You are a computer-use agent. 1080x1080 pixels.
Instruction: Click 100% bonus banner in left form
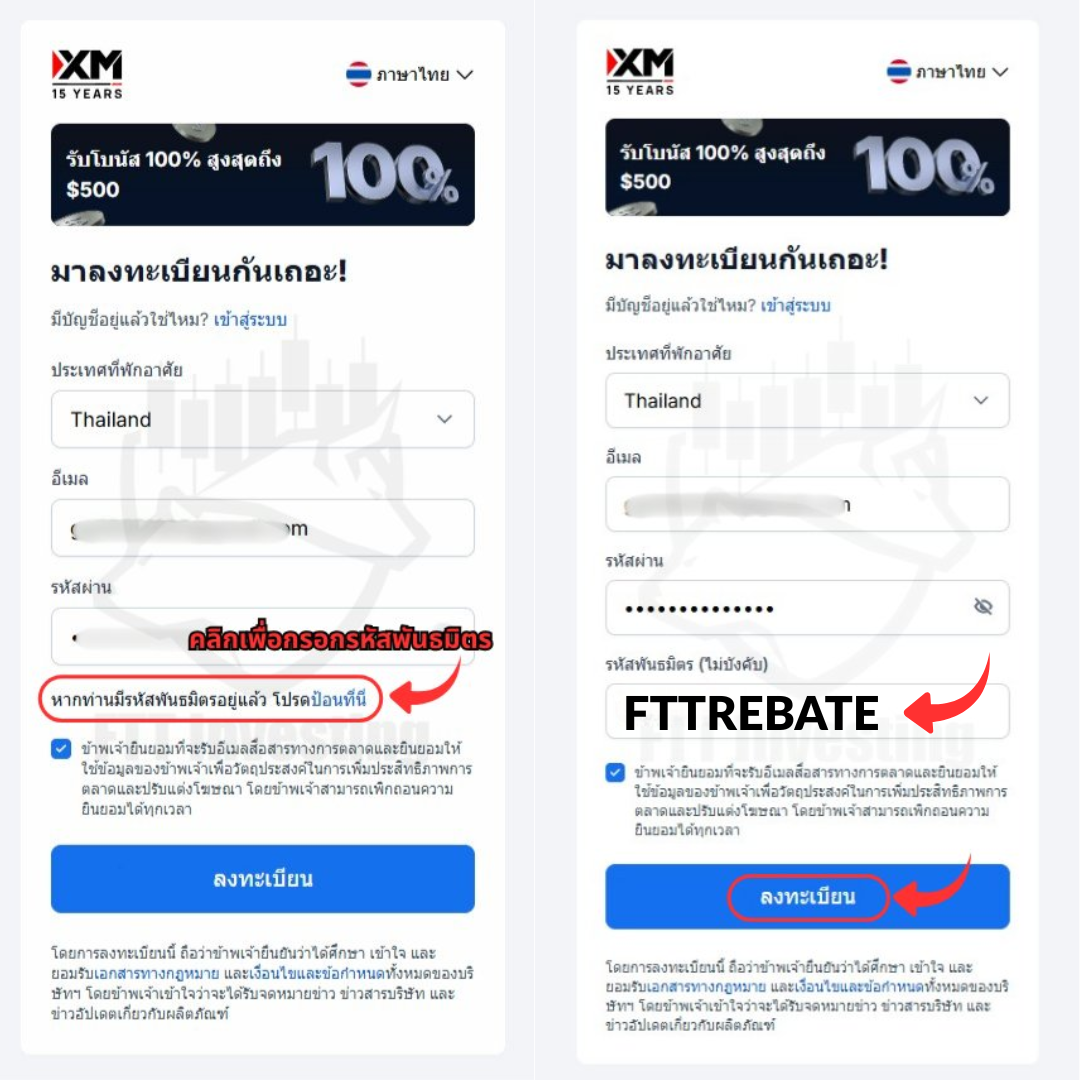pyautogui.click(x=262, y=174)
